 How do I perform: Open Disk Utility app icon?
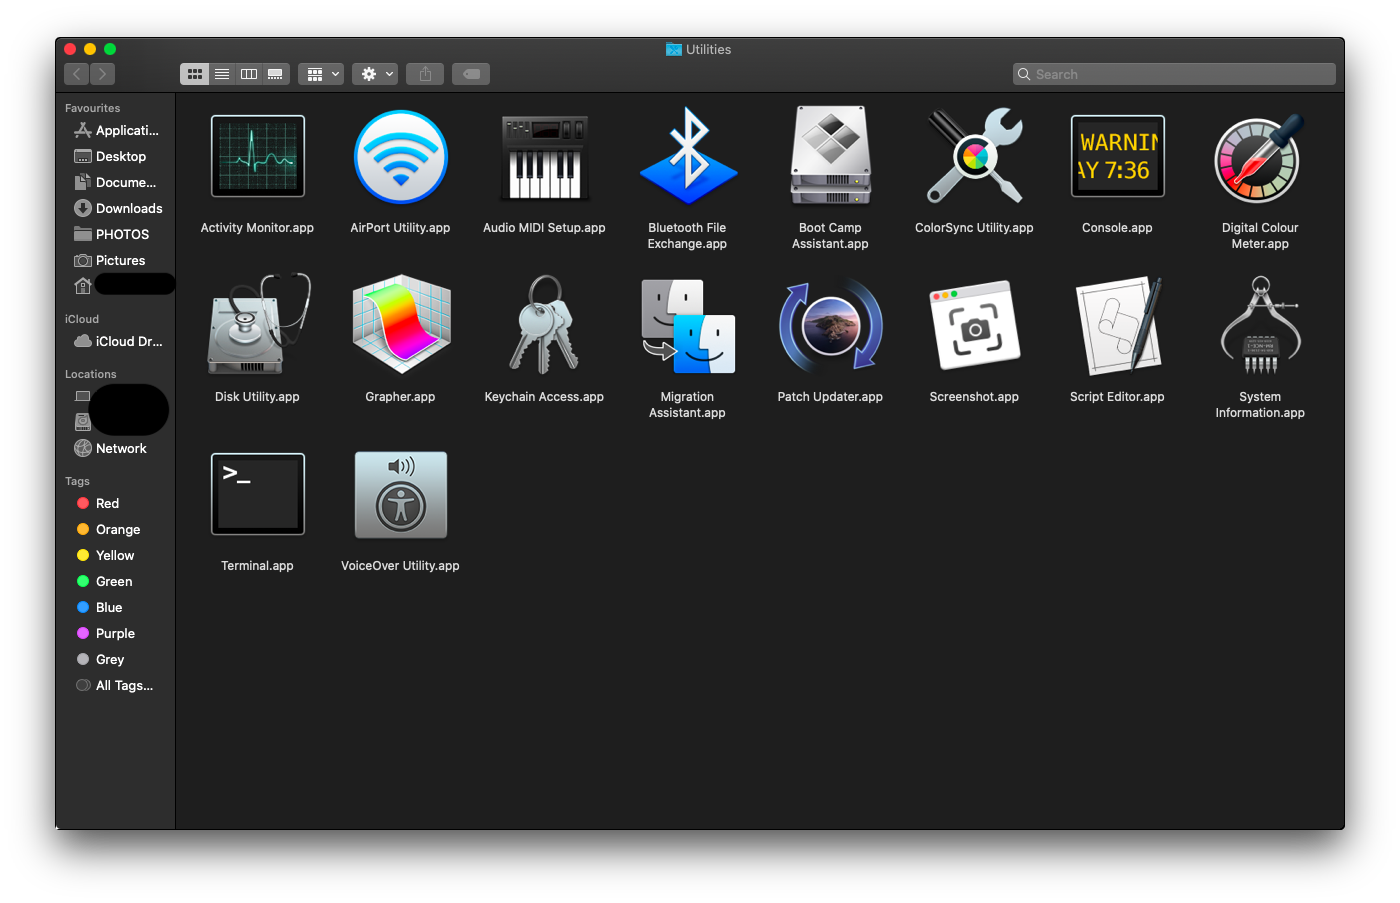(257, 324)
